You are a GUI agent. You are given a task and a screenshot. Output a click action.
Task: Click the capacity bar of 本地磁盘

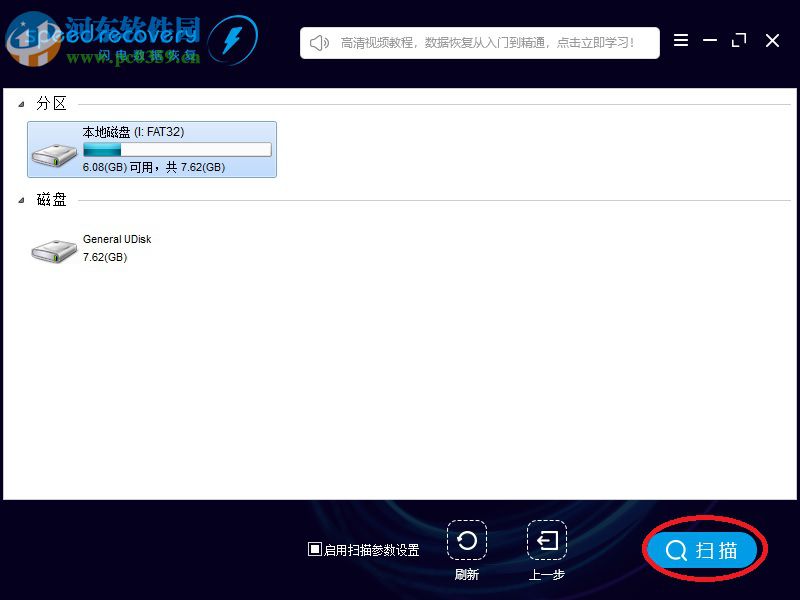[x=178, y=149]
